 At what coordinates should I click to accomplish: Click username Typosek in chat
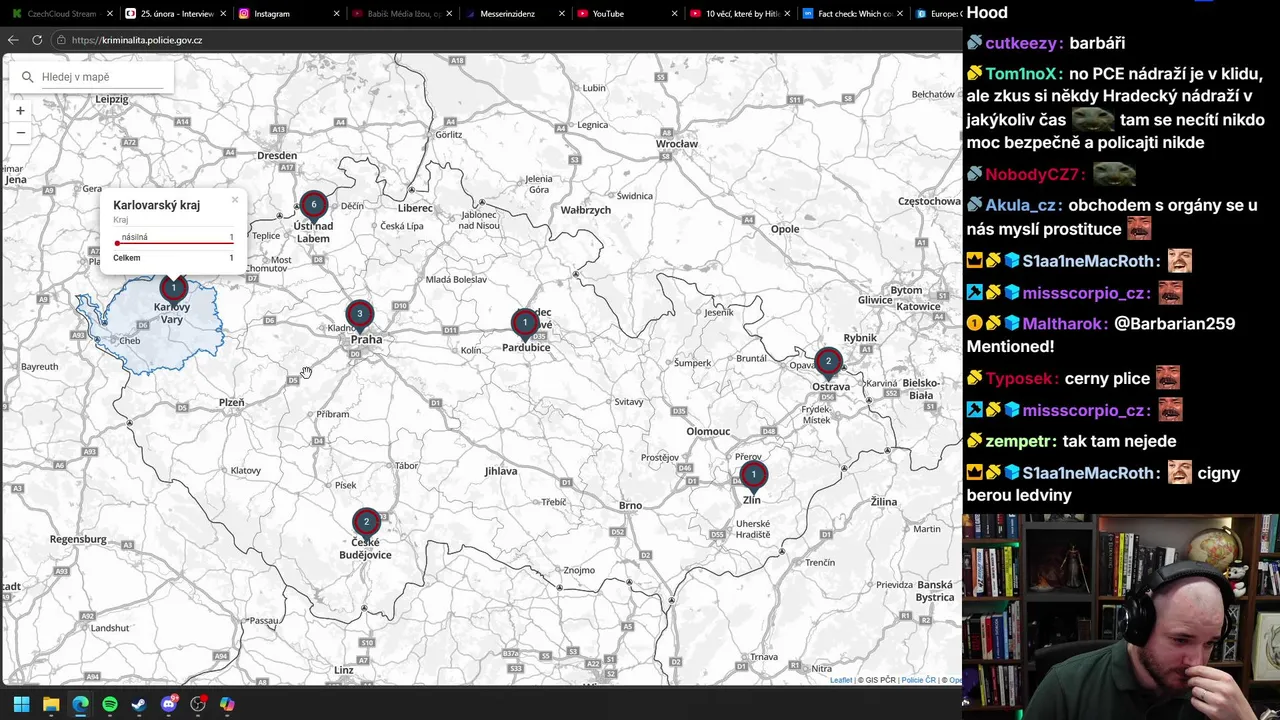pos(1020,379)
